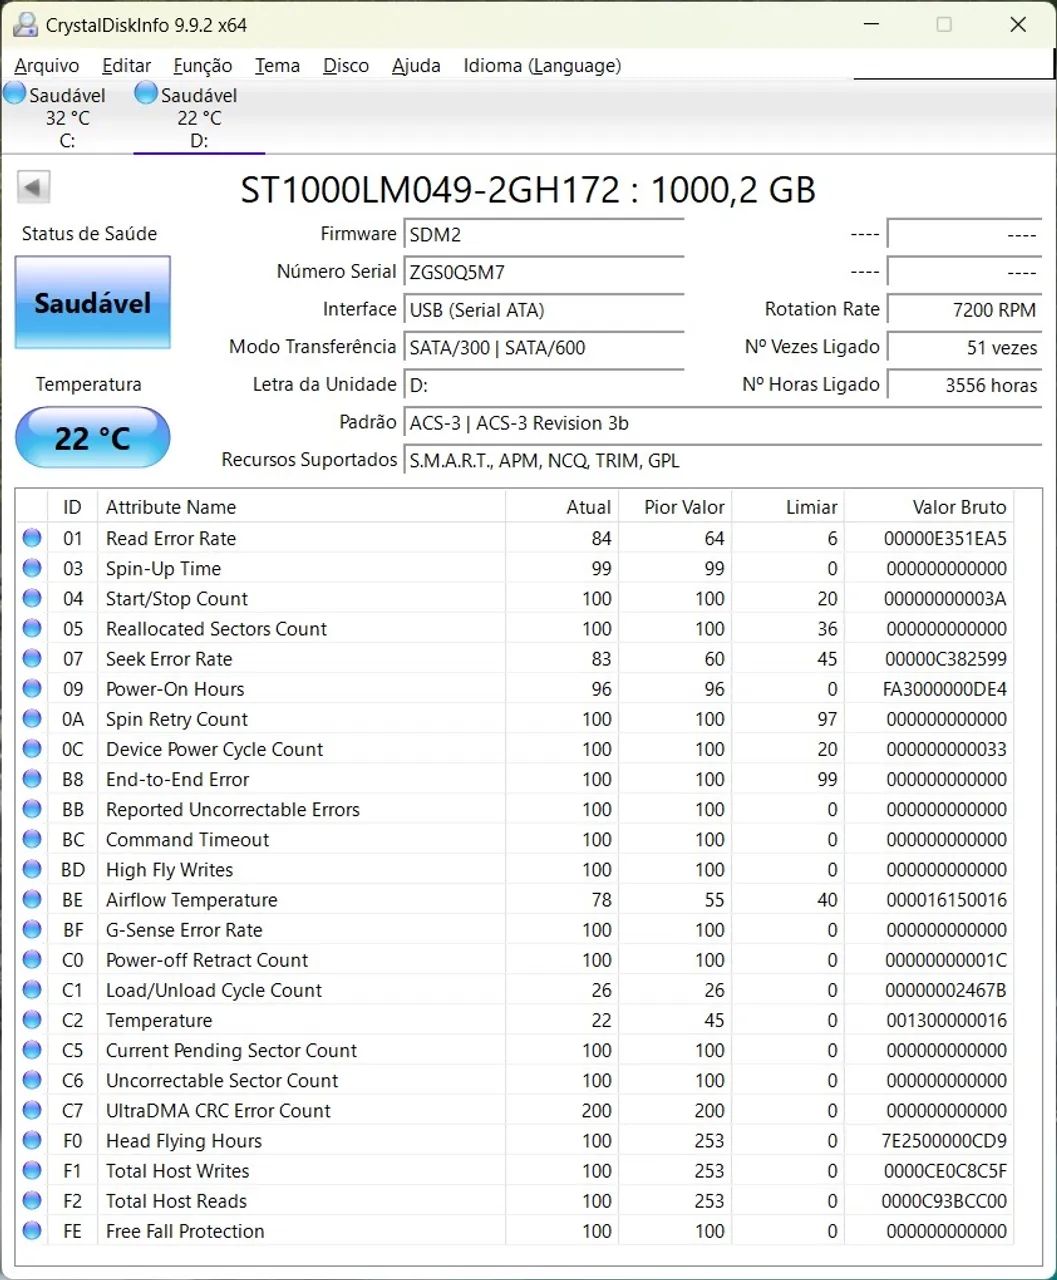Click the Letra da Unidade field D:
Viewport: 1057px width, 1280px height.
click(544, 385)
